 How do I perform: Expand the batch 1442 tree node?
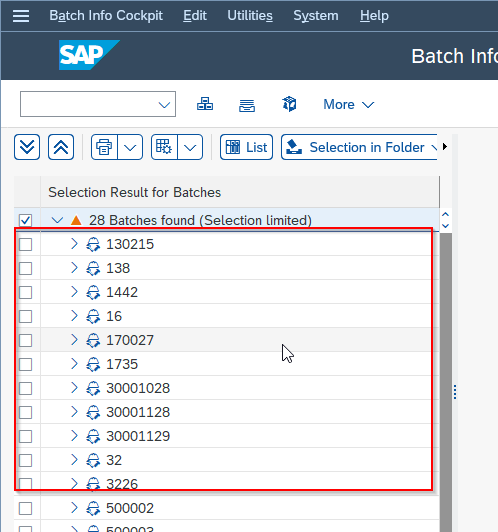click(x=74, y=292)
